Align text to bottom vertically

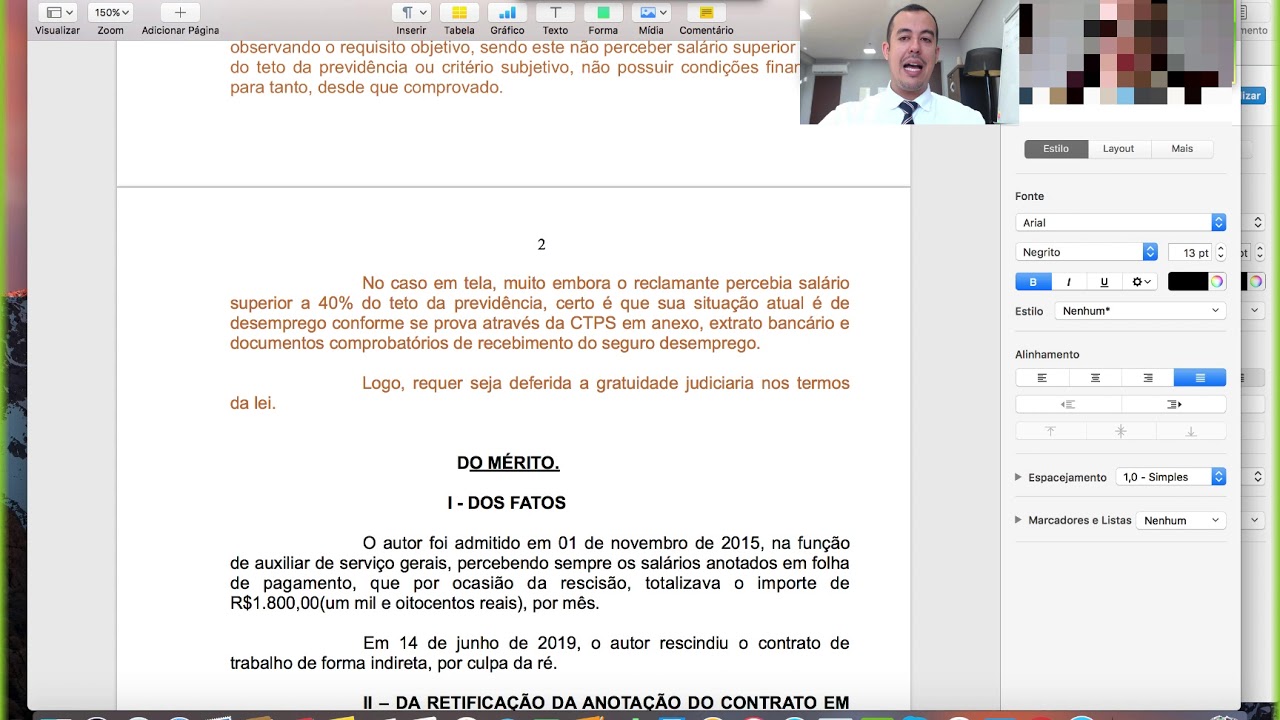tap(1191, 432)
